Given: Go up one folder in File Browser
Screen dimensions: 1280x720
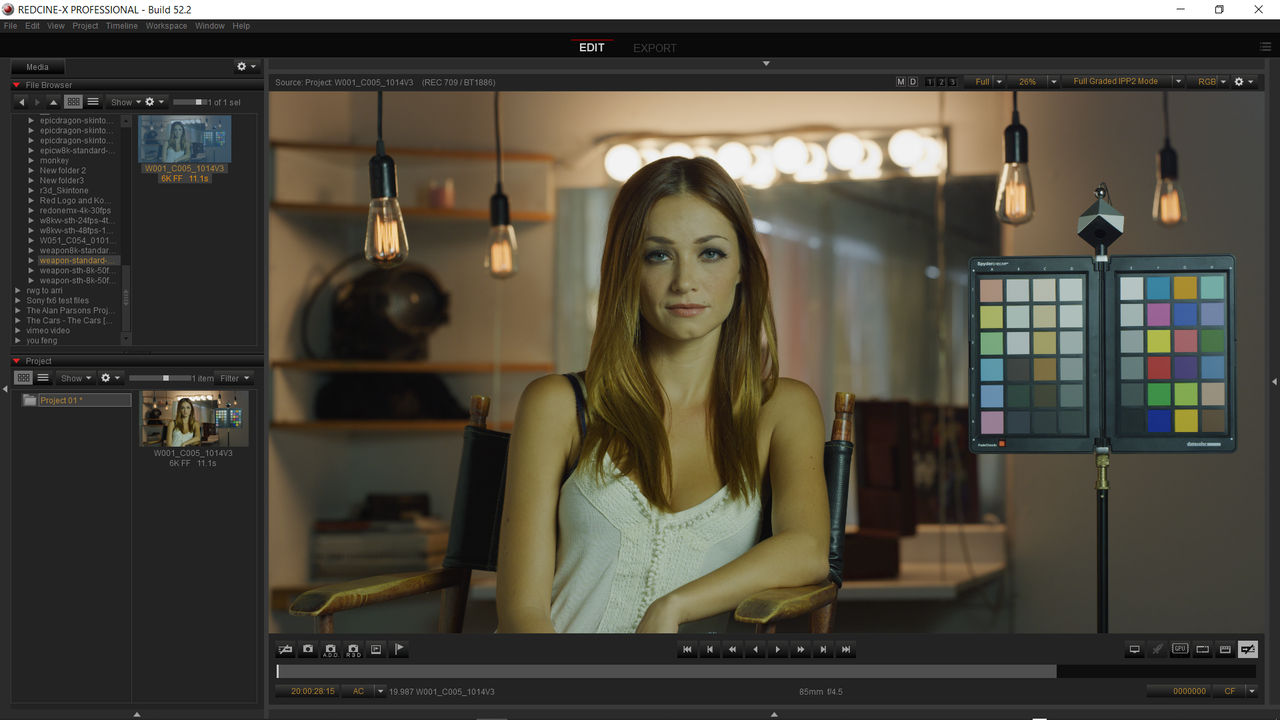Looking at the screenshot, I should (x=54, y=102).
